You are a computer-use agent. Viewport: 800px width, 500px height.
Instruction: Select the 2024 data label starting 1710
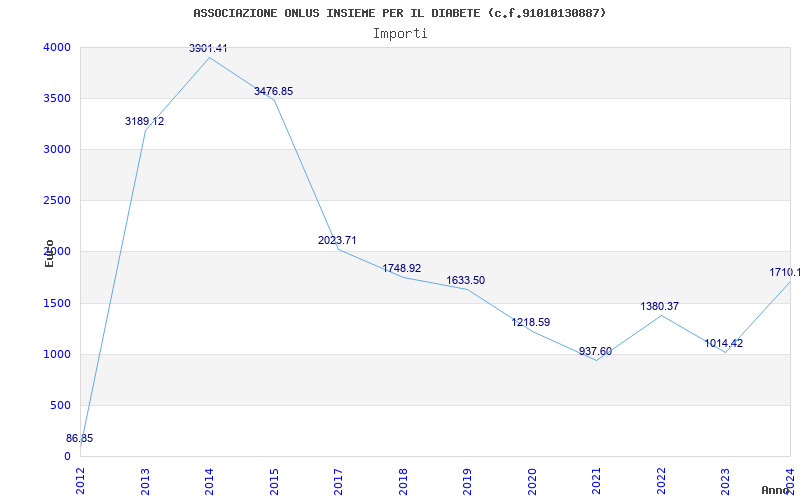pos(785,272)
